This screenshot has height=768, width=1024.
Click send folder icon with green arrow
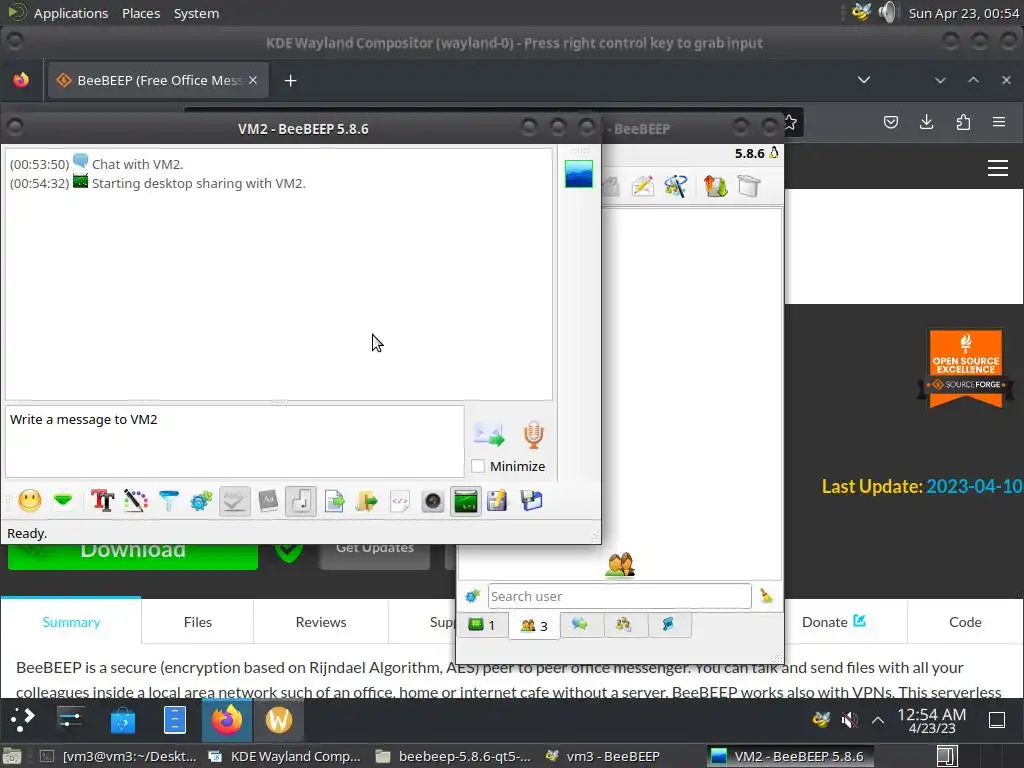(367, 501)
